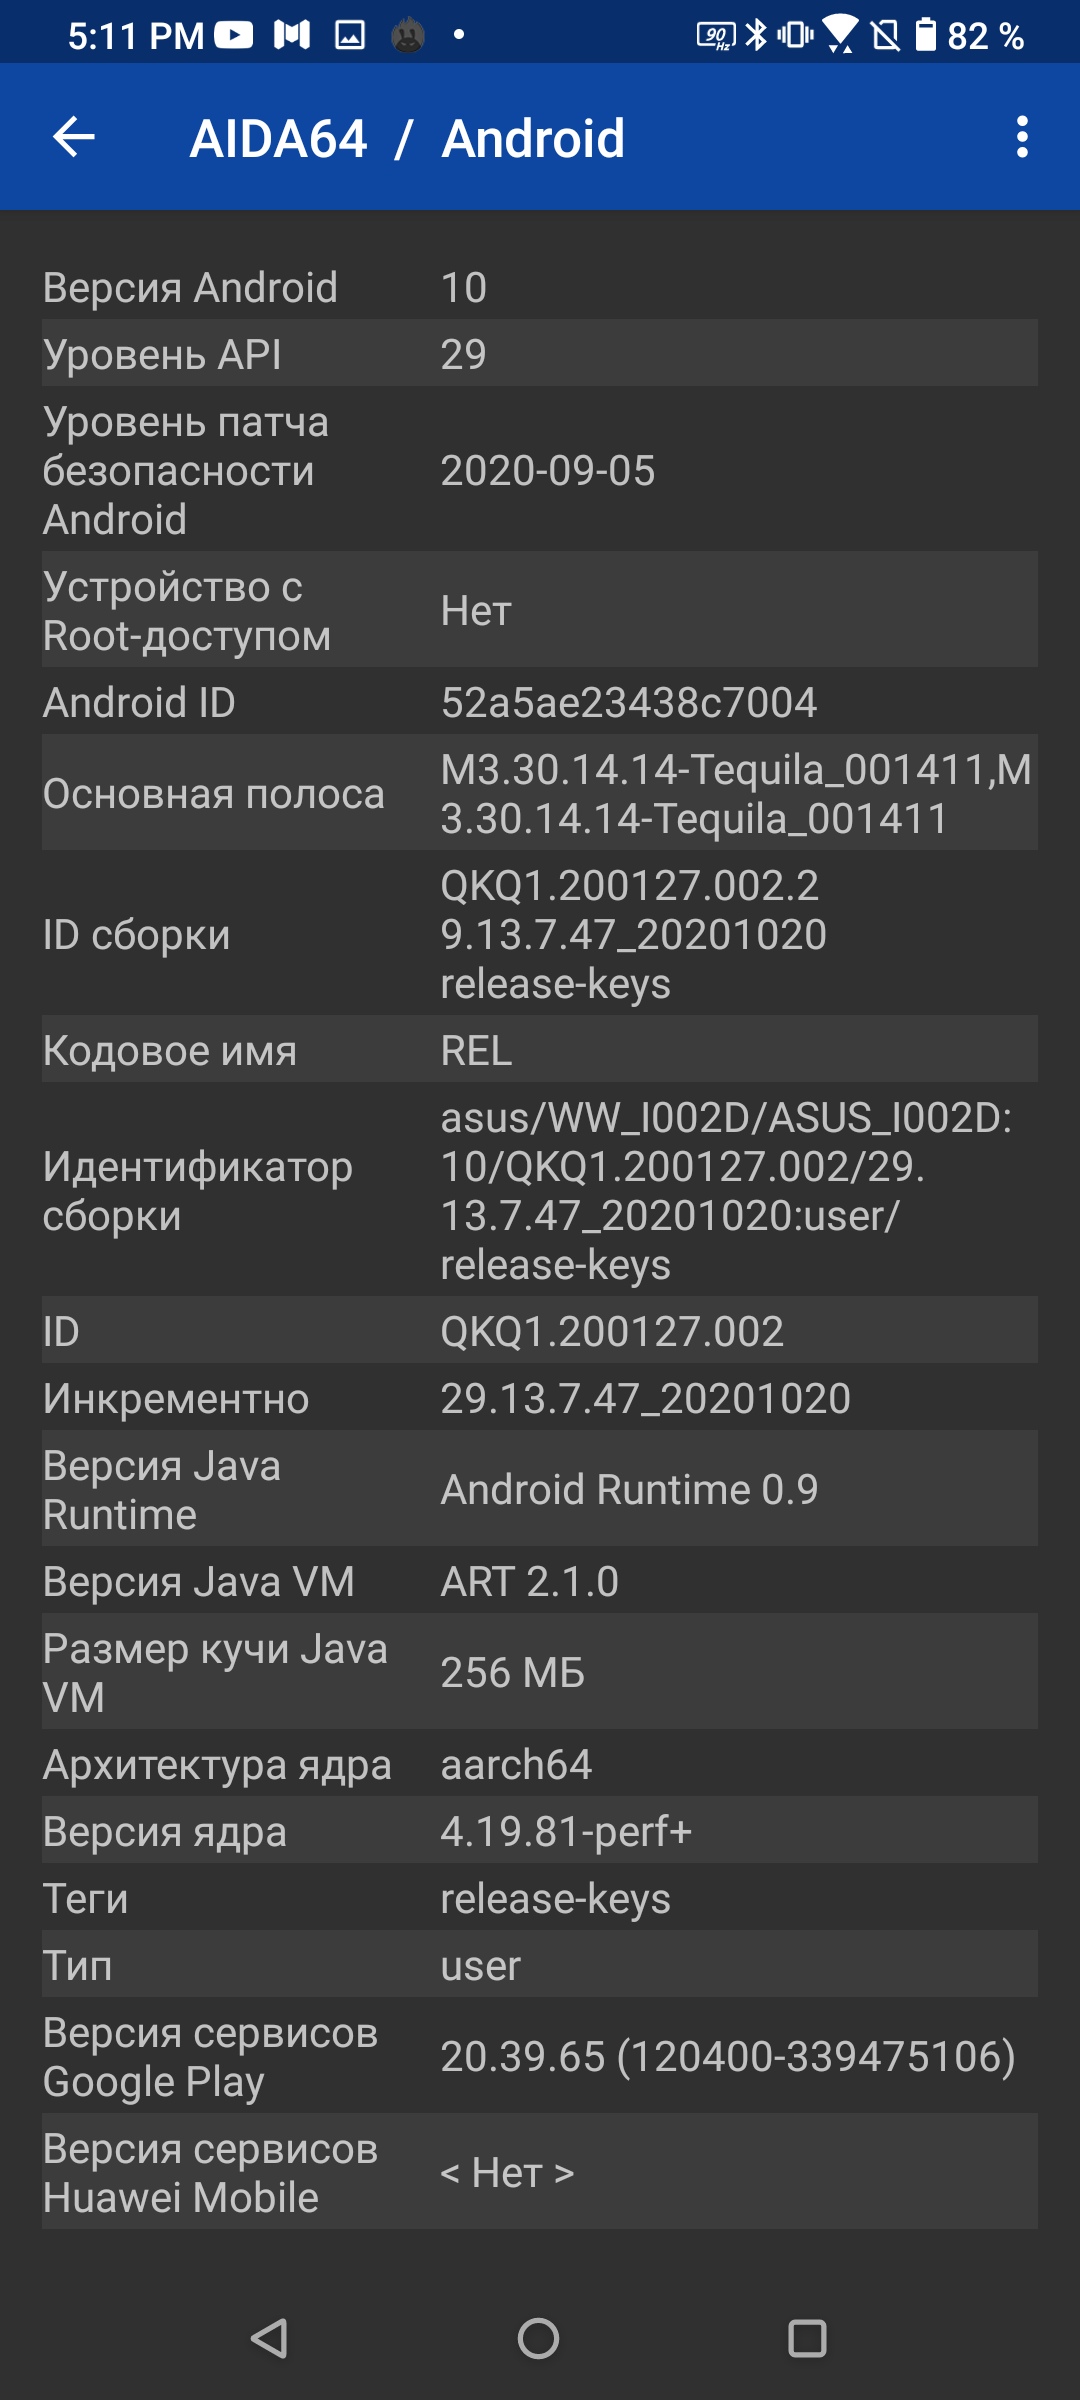Image resolution: width=1080 pixels, height=2400 pixels.
Task: Tap the Android back navigation triangle
Action: [270, 2339]
